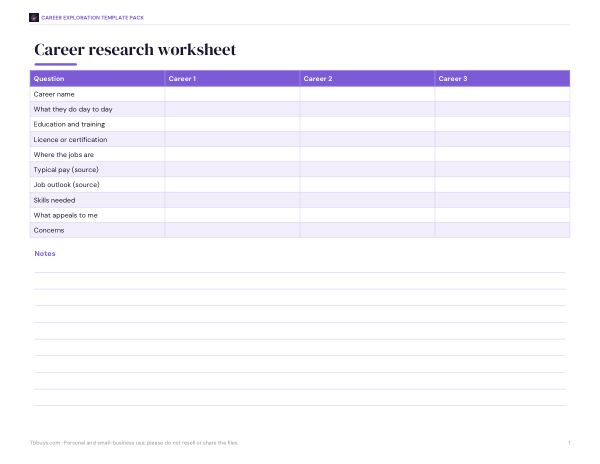
Task: Click the 'CAREER EXPLORATION TEMPLATE PACK' header text
Action: coord(93,18)
